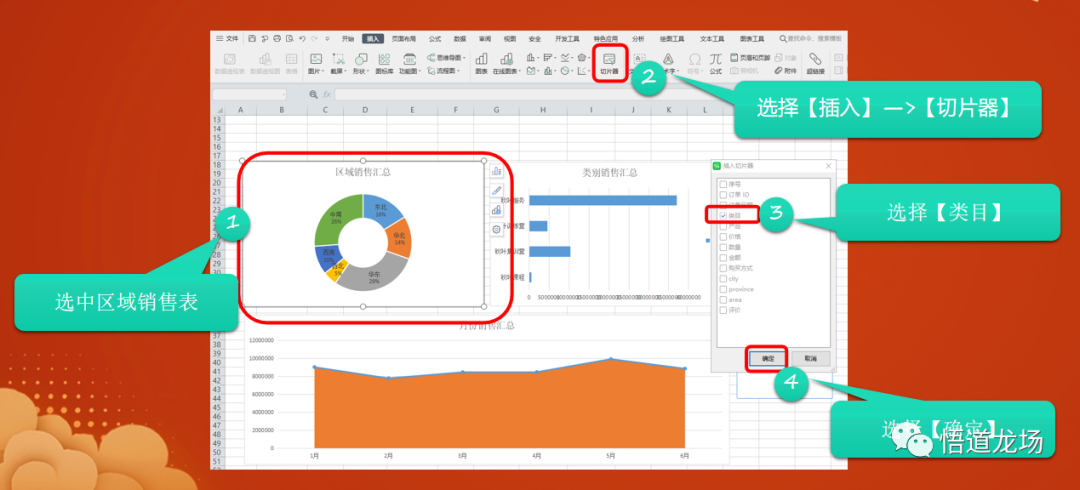1080x490 pixels.
Task: Check the province checkbox
Action: tap(723, 289)
